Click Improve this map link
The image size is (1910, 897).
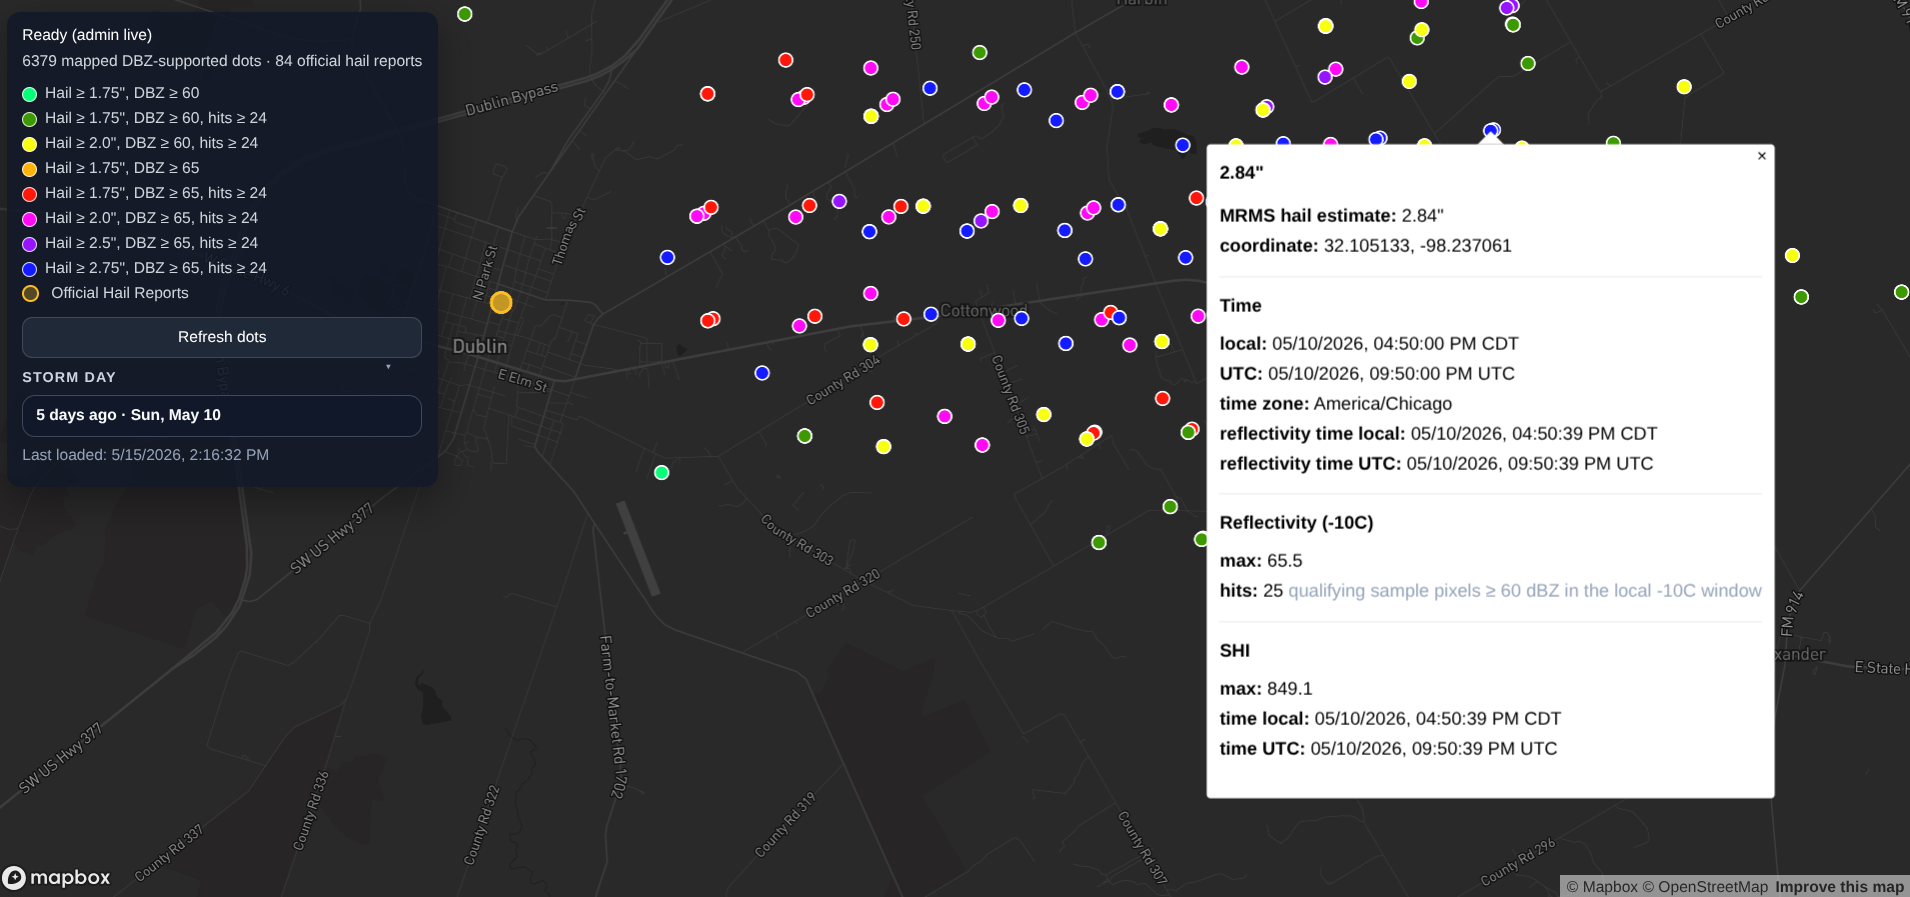click(x=1839, y=887)
